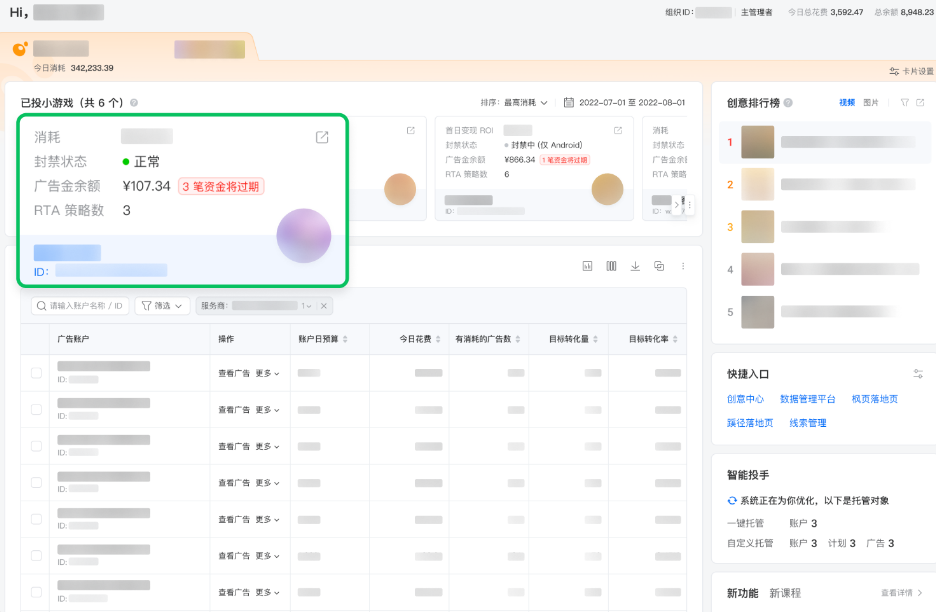Image resolution: width=936 pixels, height=612 pixels.
Task: Click help icon next to 已投小游戏 title
Action: point(134,103)
